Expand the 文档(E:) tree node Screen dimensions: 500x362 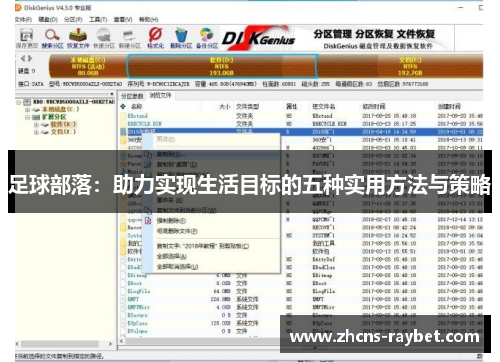coord(36,132)
